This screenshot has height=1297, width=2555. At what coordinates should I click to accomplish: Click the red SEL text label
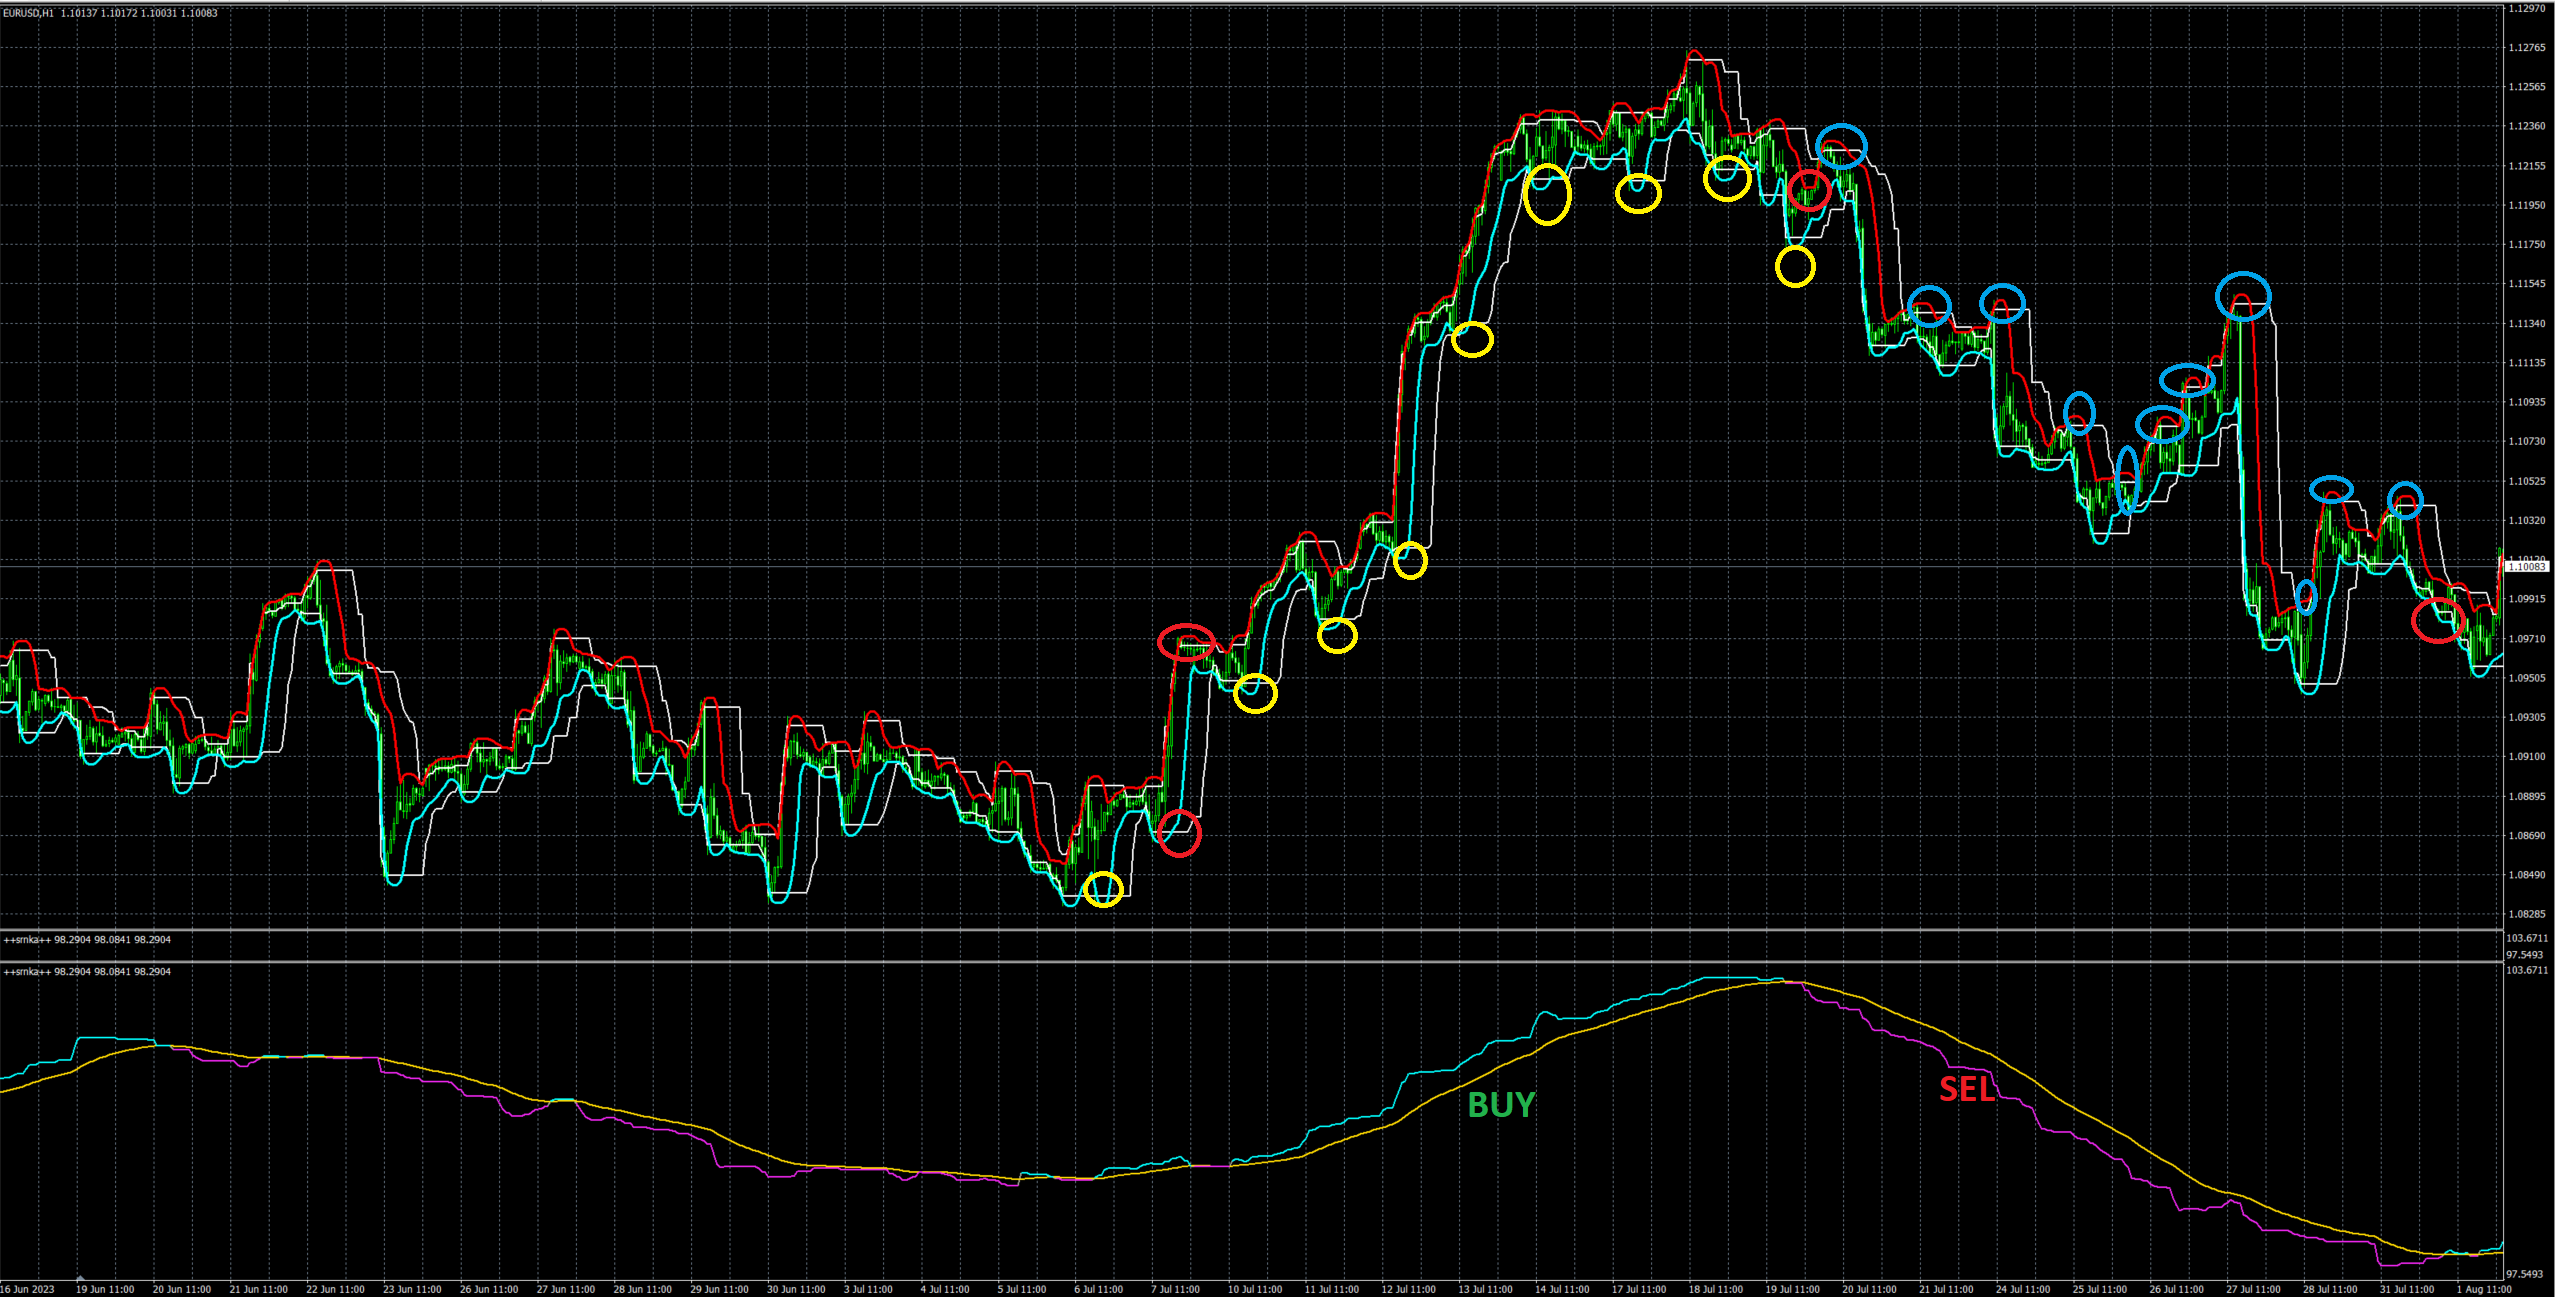click(1966, 1089)
